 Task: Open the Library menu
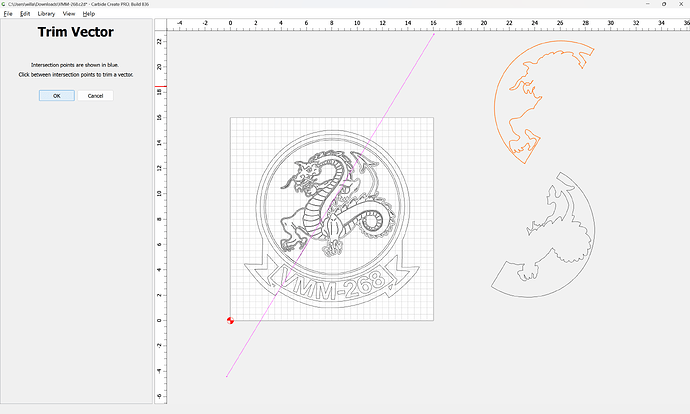pos(46,14)
